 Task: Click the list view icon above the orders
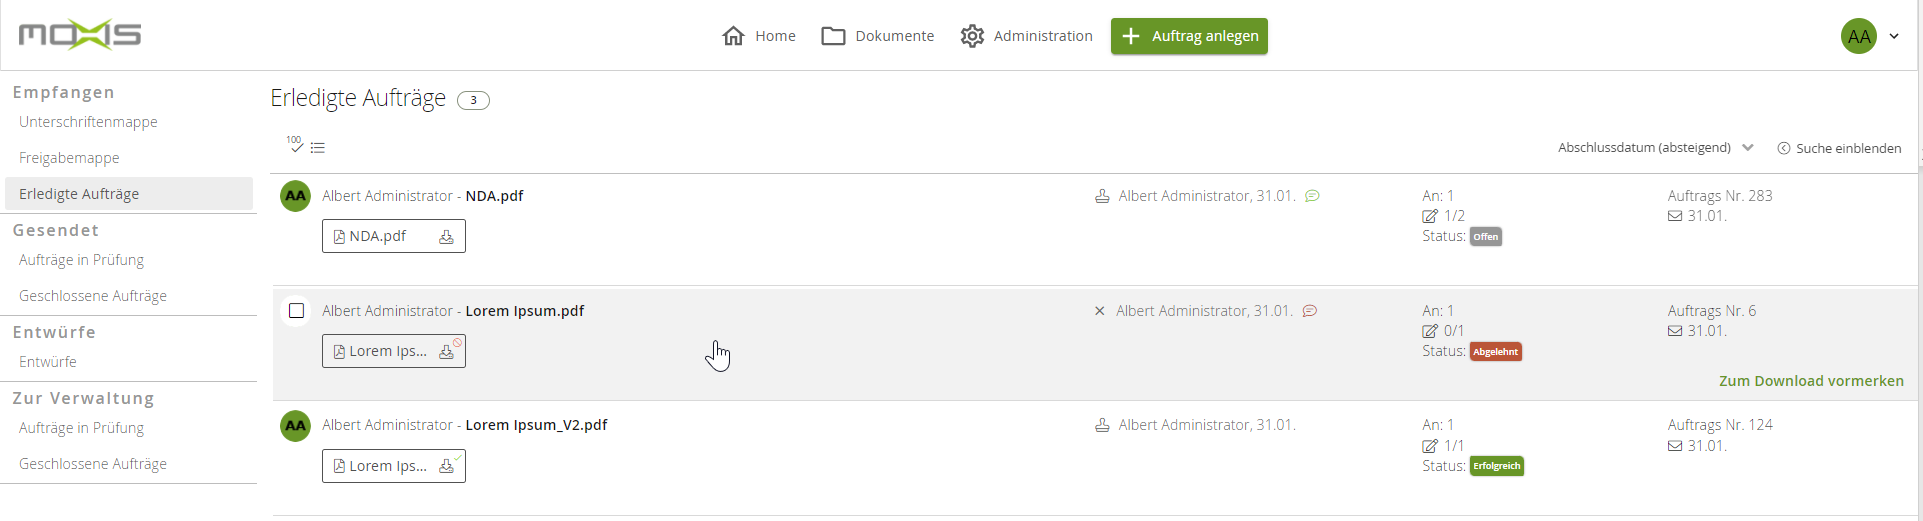pos(318,148)
